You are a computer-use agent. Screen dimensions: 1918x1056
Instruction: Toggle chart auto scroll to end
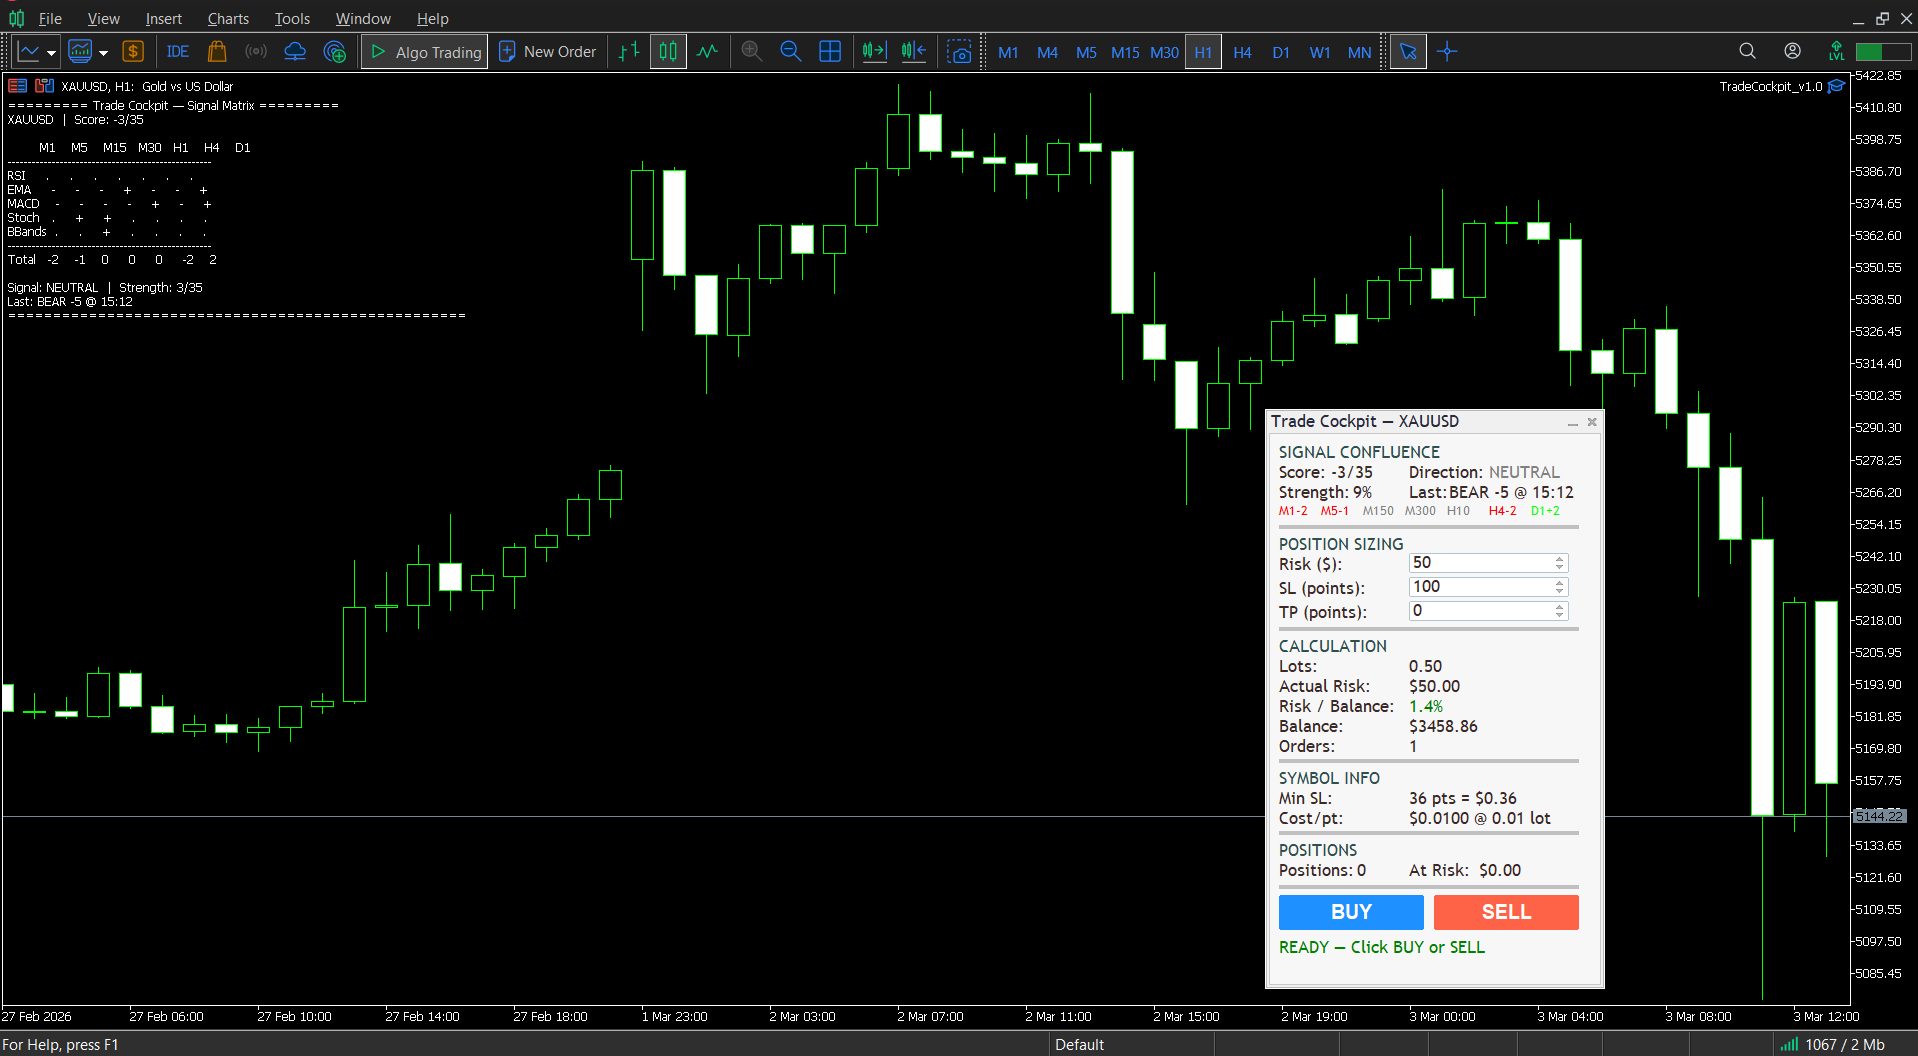click(x=874, y=52)
